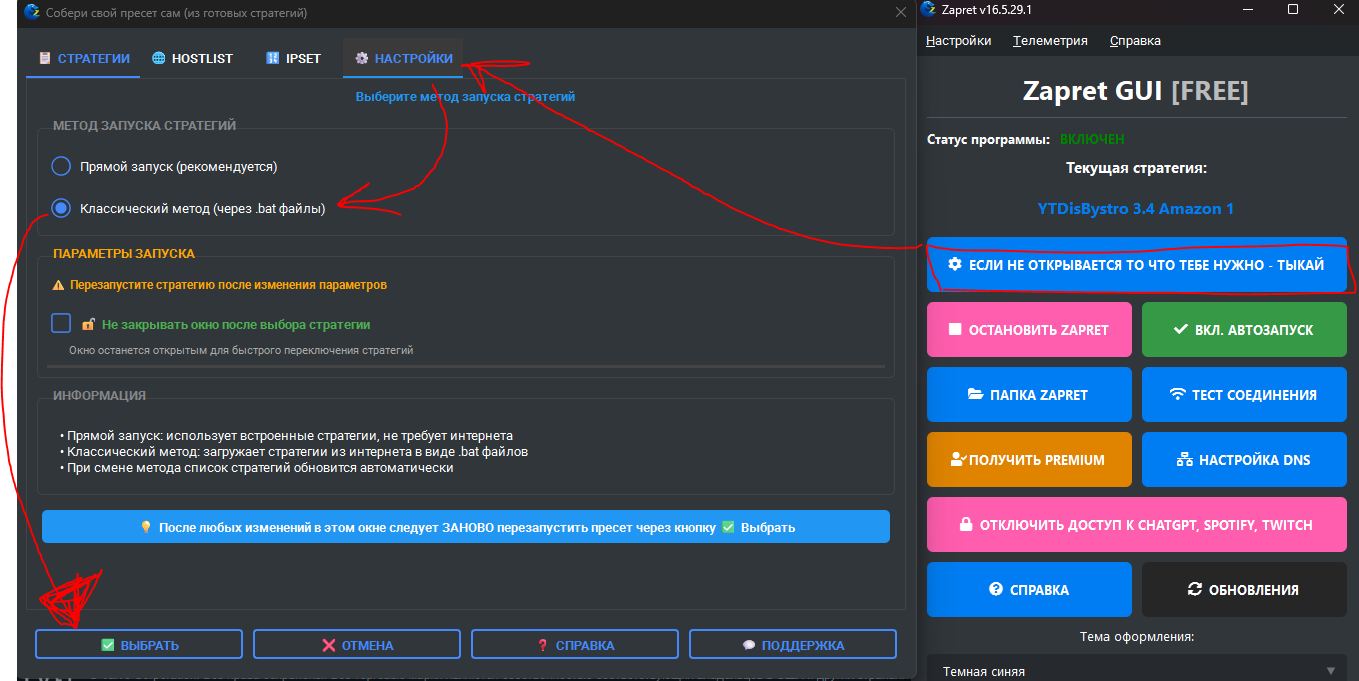Click the clipboard icon on СТРАТЕГИИ tab
This screenshot has height=681, width=1359.
(45, 59)
